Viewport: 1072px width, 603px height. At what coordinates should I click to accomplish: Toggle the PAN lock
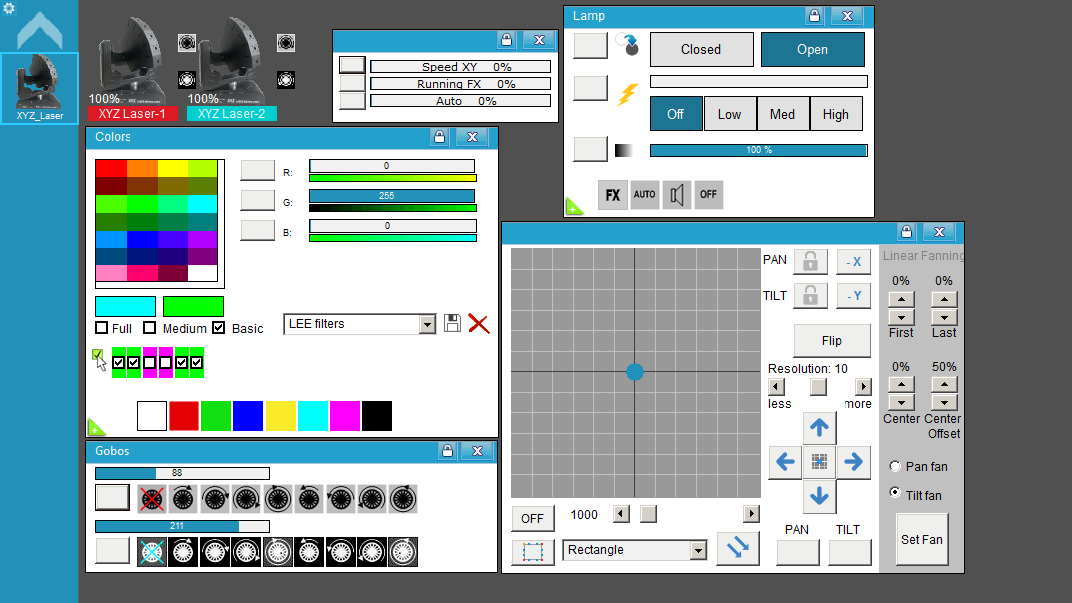click(810, 261)
